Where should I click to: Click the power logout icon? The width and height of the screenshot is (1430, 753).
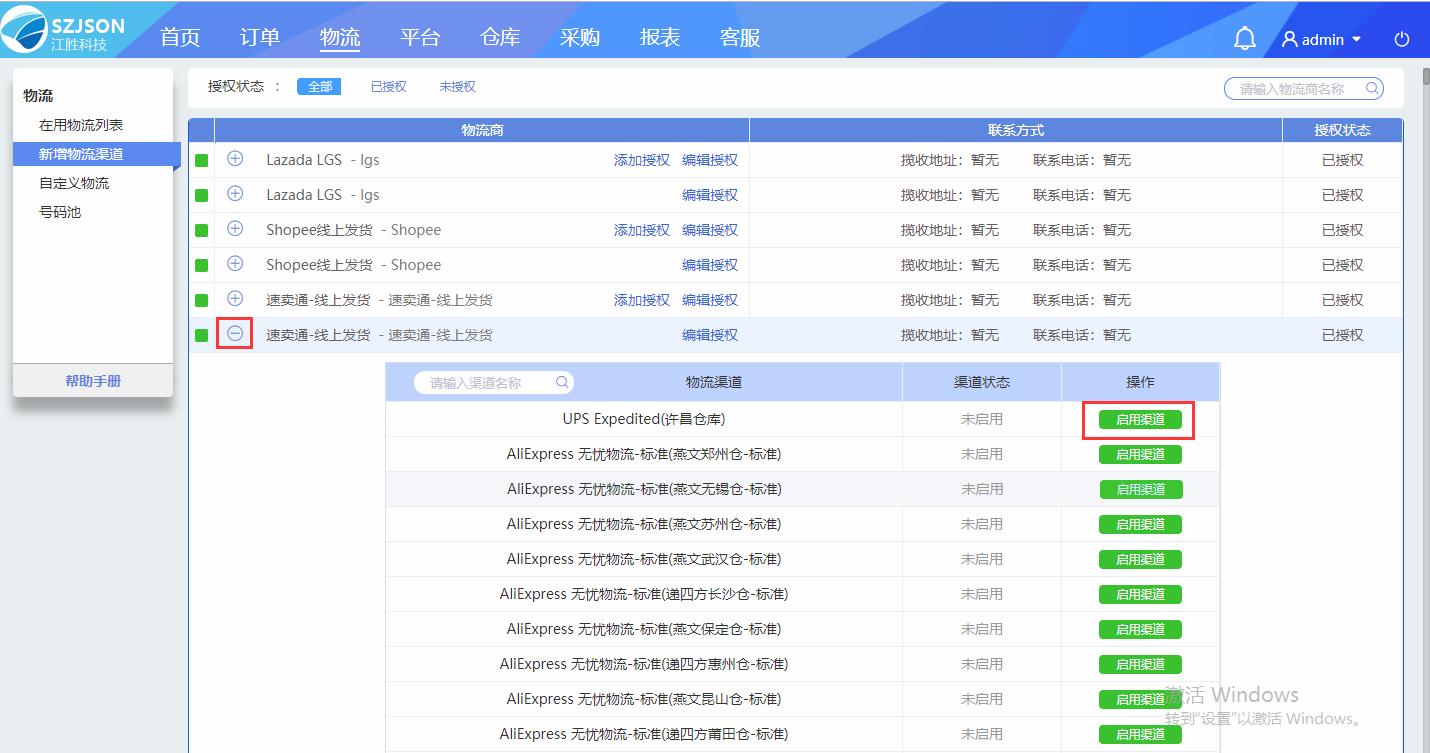1402,39
